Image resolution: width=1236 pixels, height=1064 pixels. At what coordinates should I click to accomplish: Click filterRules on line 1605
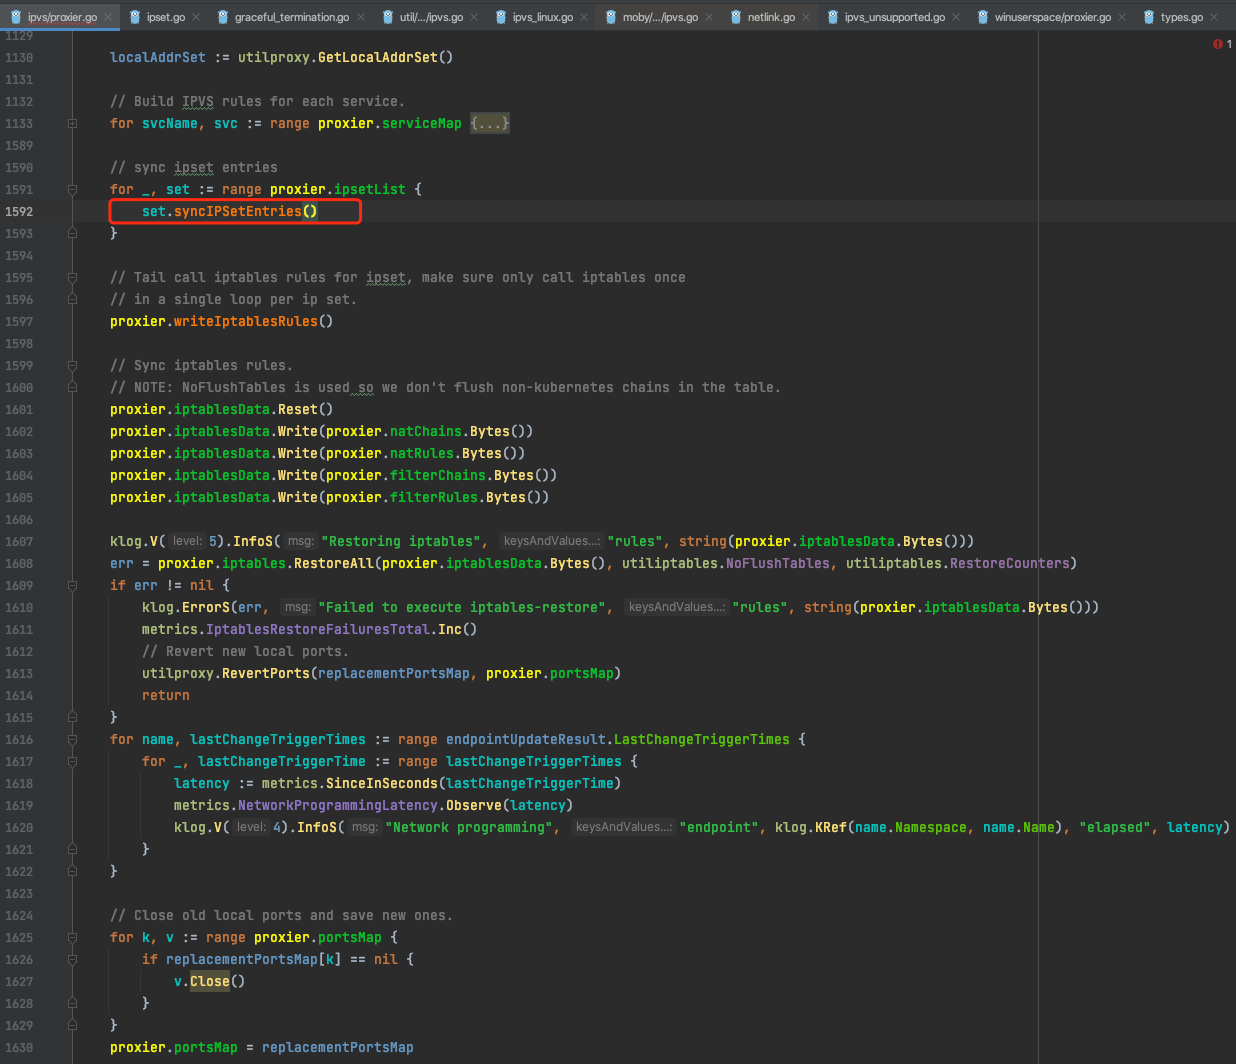(x=434, y=498)
